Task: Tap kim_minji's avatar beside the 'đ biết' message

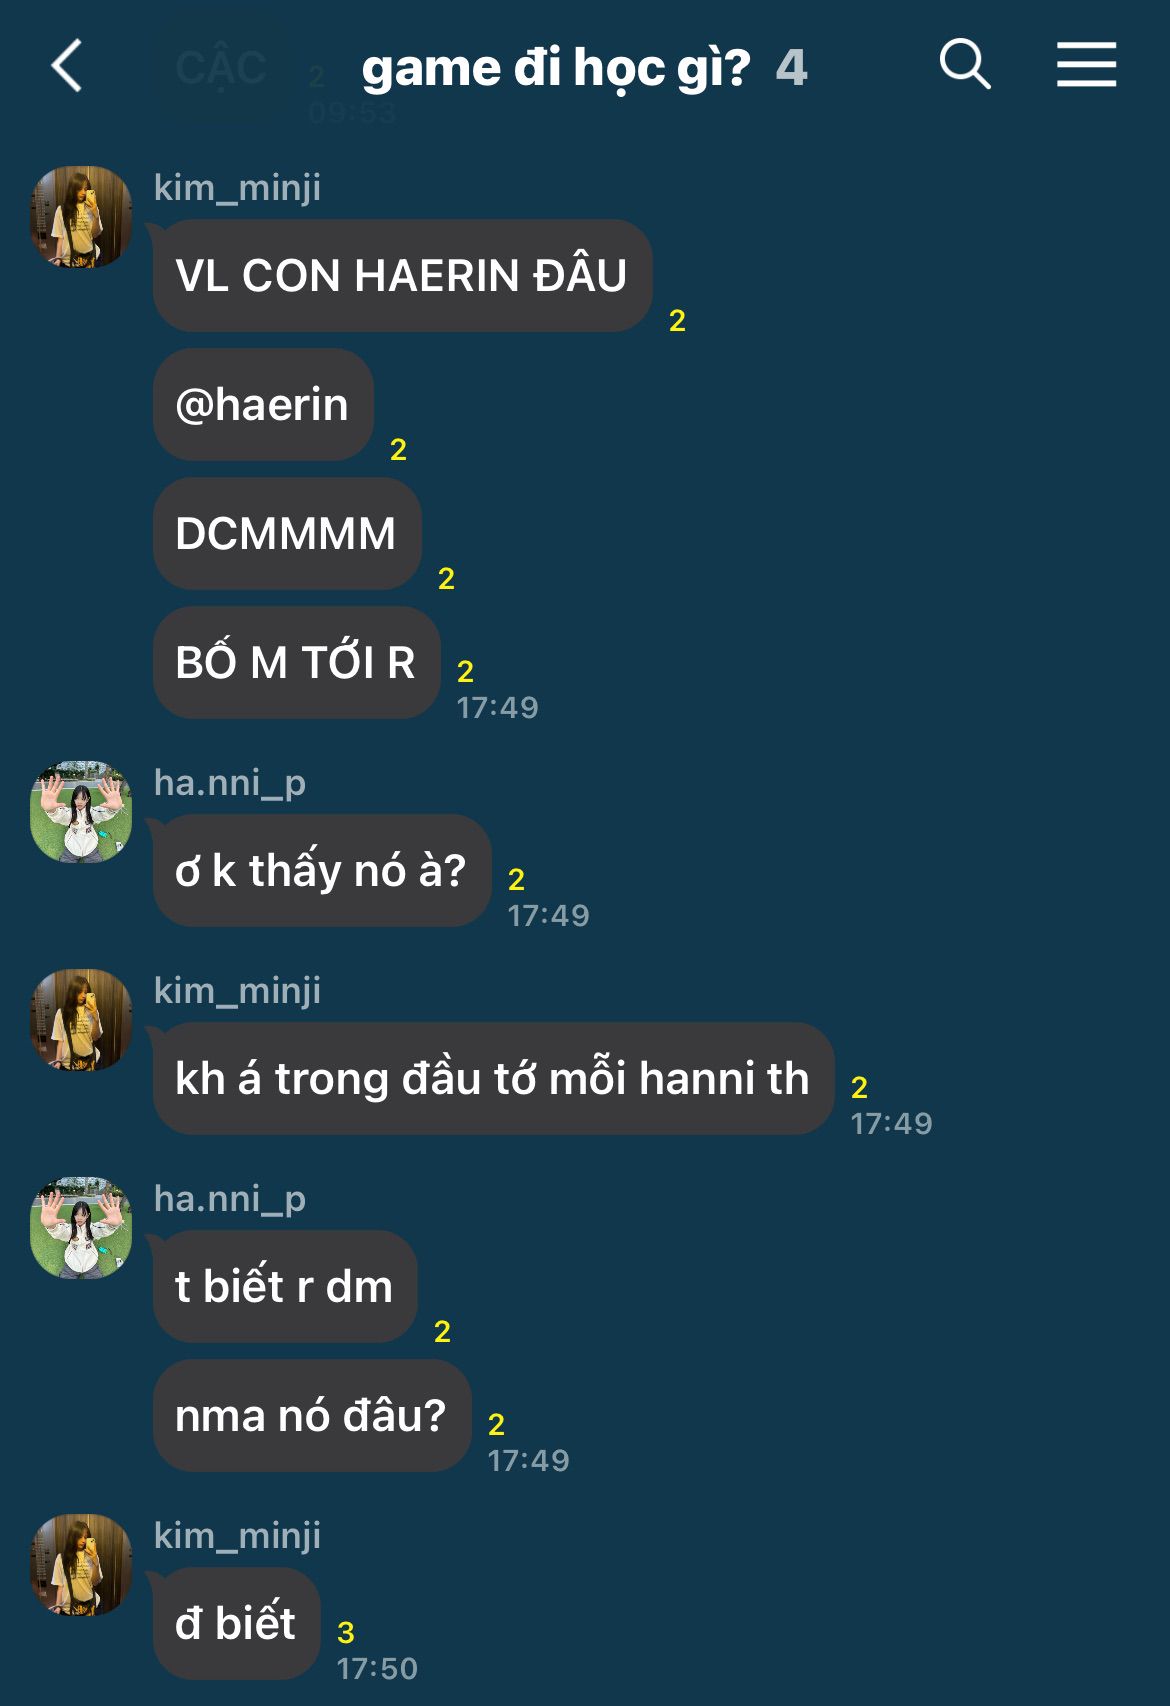Action: click(x=81, y=1564)
